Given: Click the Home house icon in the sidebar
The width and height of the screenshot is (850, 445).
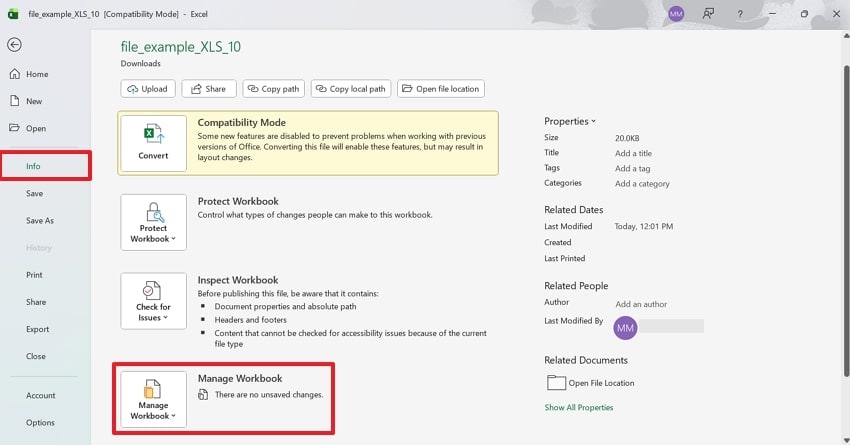Looking at the screenshot, I should click(15, 74).
